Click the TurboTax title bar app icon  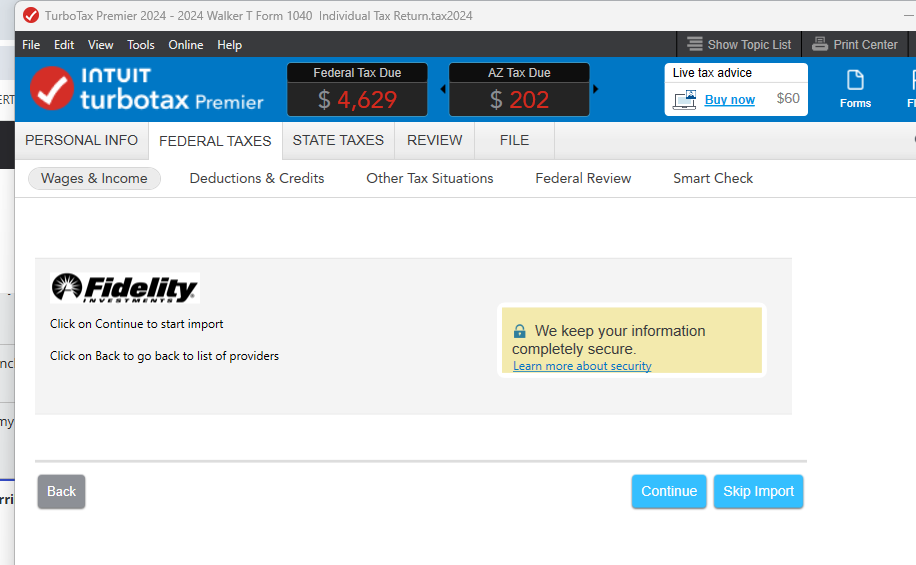31,16
